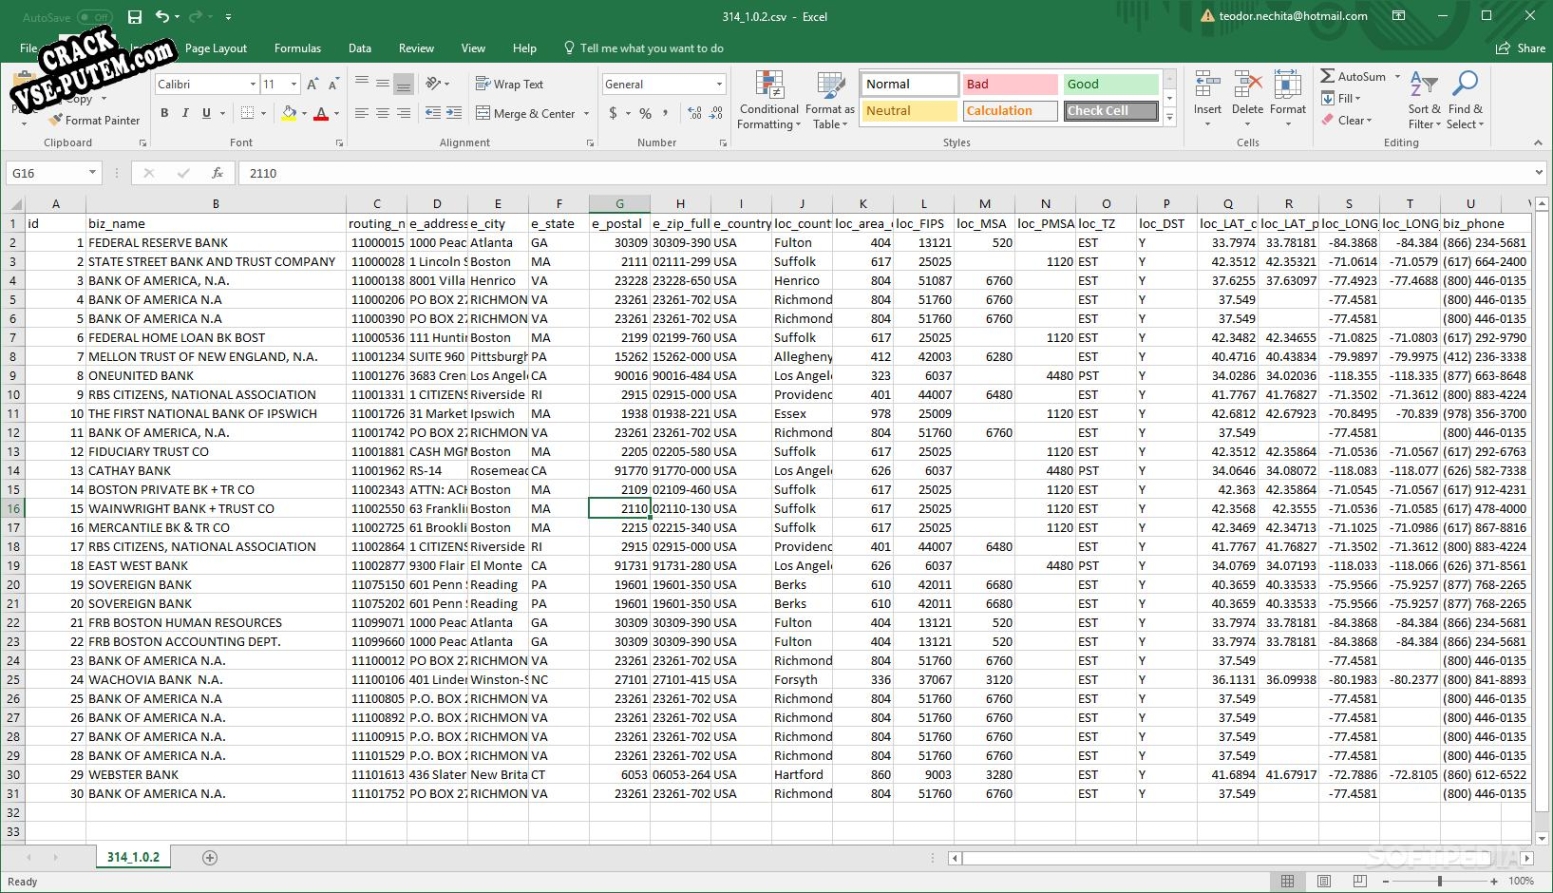Screen dimensions: 1553x893
Task: Apply the red font color
Action: pos(321,114)
